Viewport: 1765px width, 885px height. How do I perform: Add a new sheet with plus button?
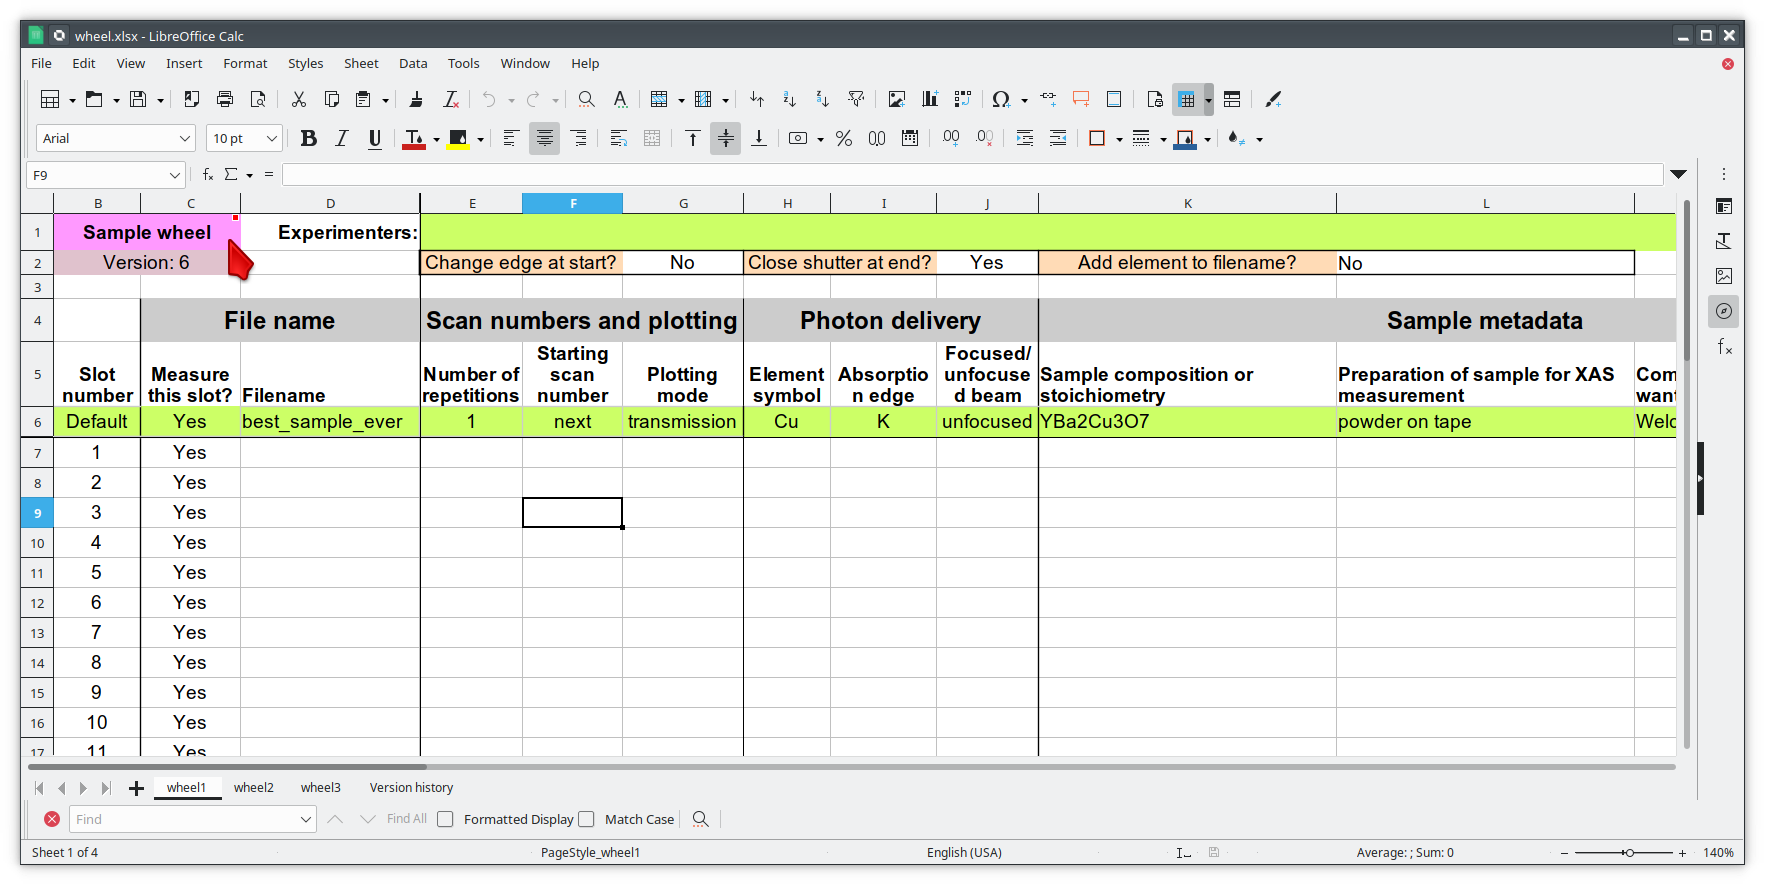coord(137,788)
